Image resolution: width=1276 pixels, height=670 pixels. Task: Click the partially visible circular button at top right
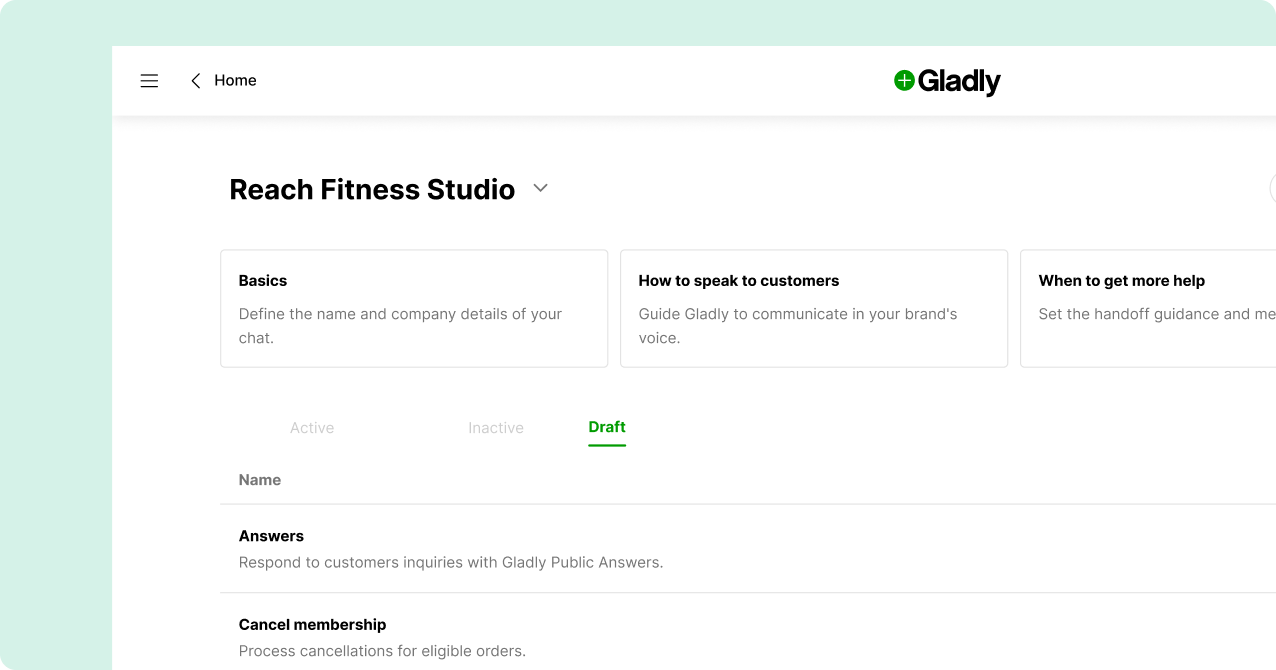coord(1272,188)
